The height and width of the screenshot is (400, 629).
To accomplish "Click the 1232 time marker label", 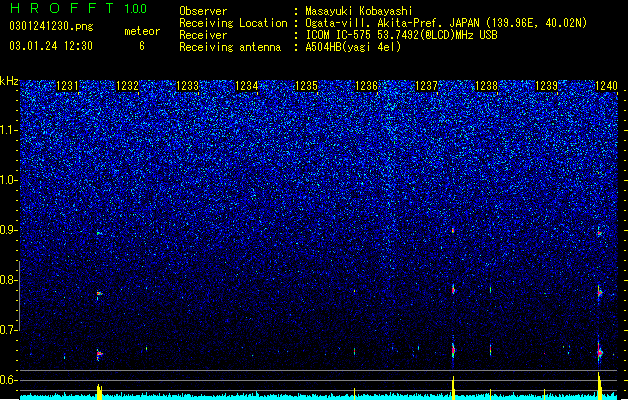I will pyautogui.click(x=127, y=86).
